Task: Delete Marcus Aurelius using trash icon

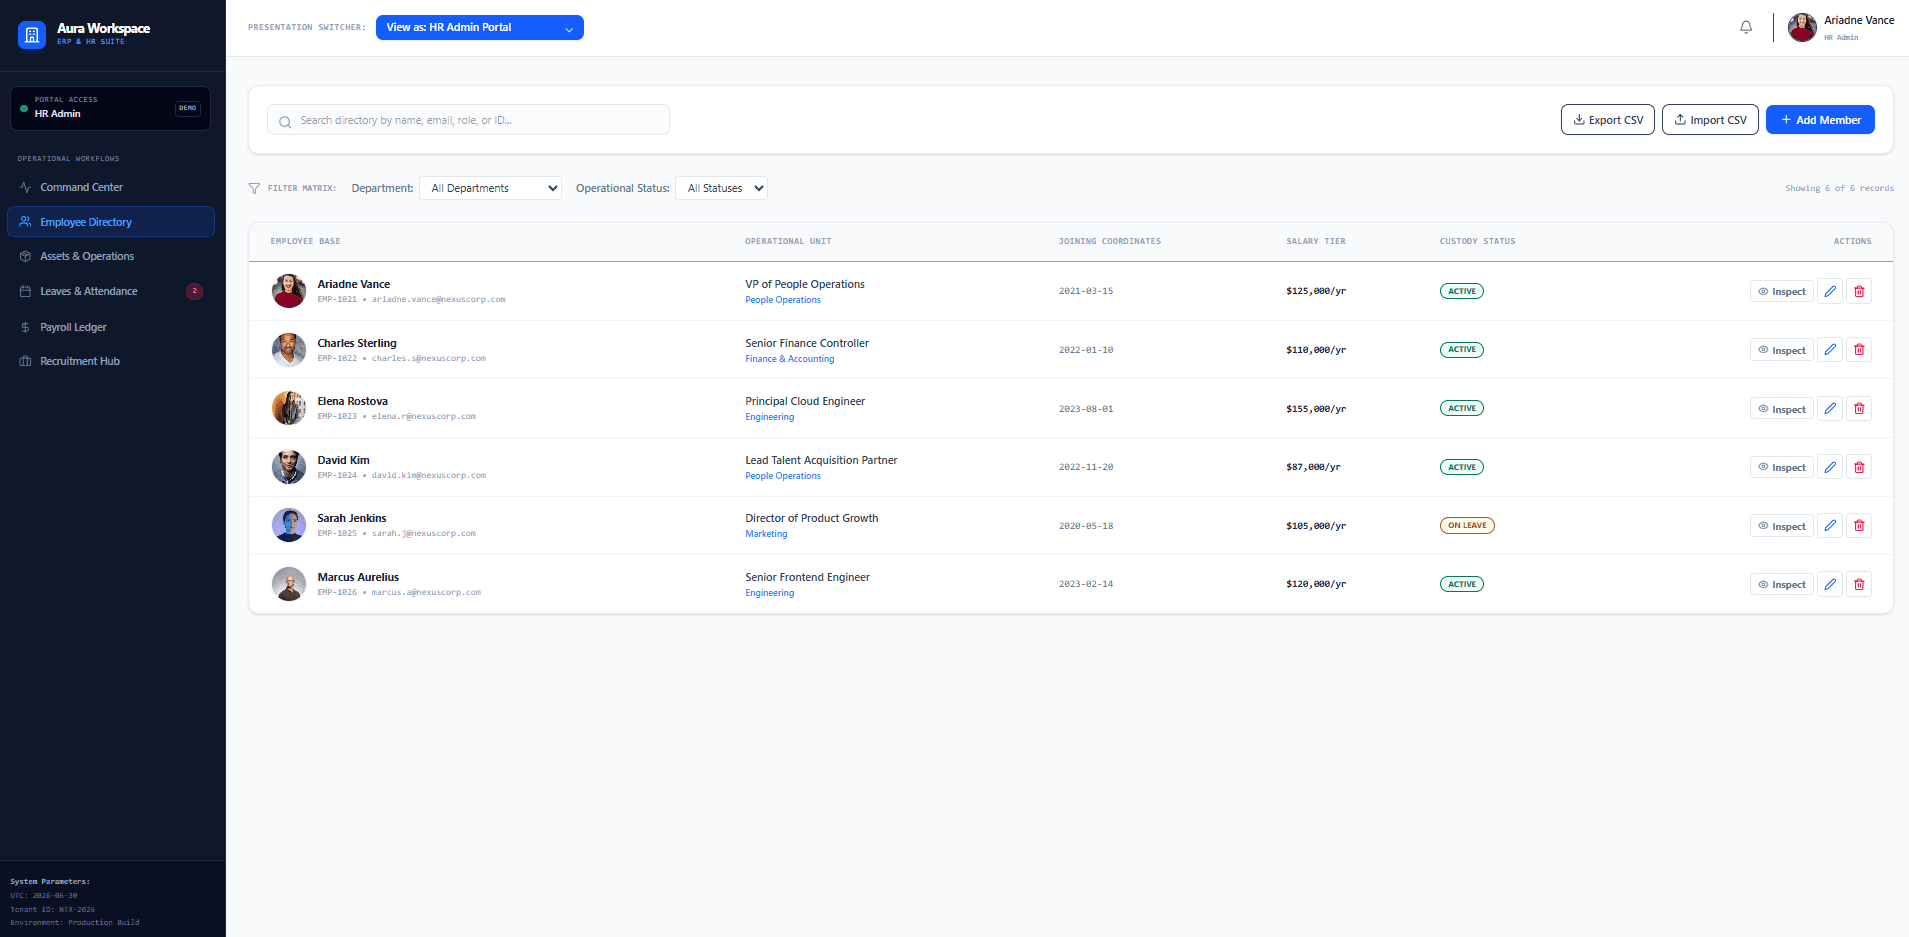Action: pyautogui.click(x=1859, y=584)
